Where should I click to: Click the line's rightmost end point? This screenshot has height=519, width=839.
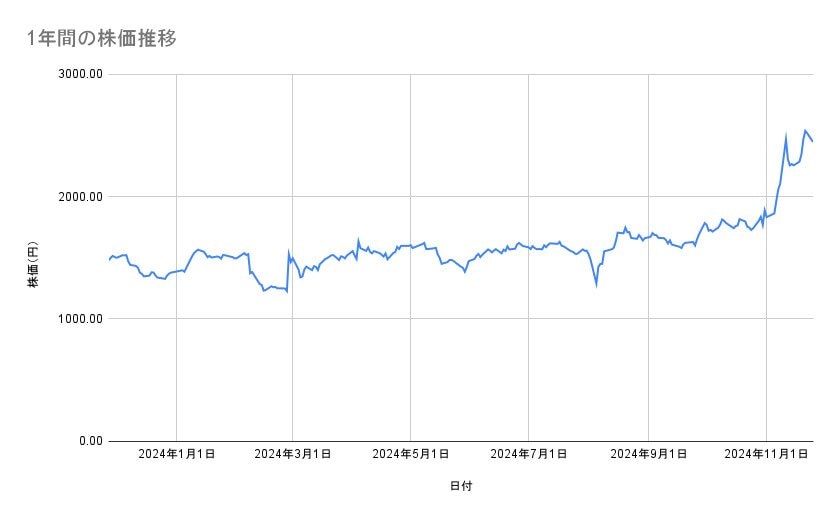[812, 141]
